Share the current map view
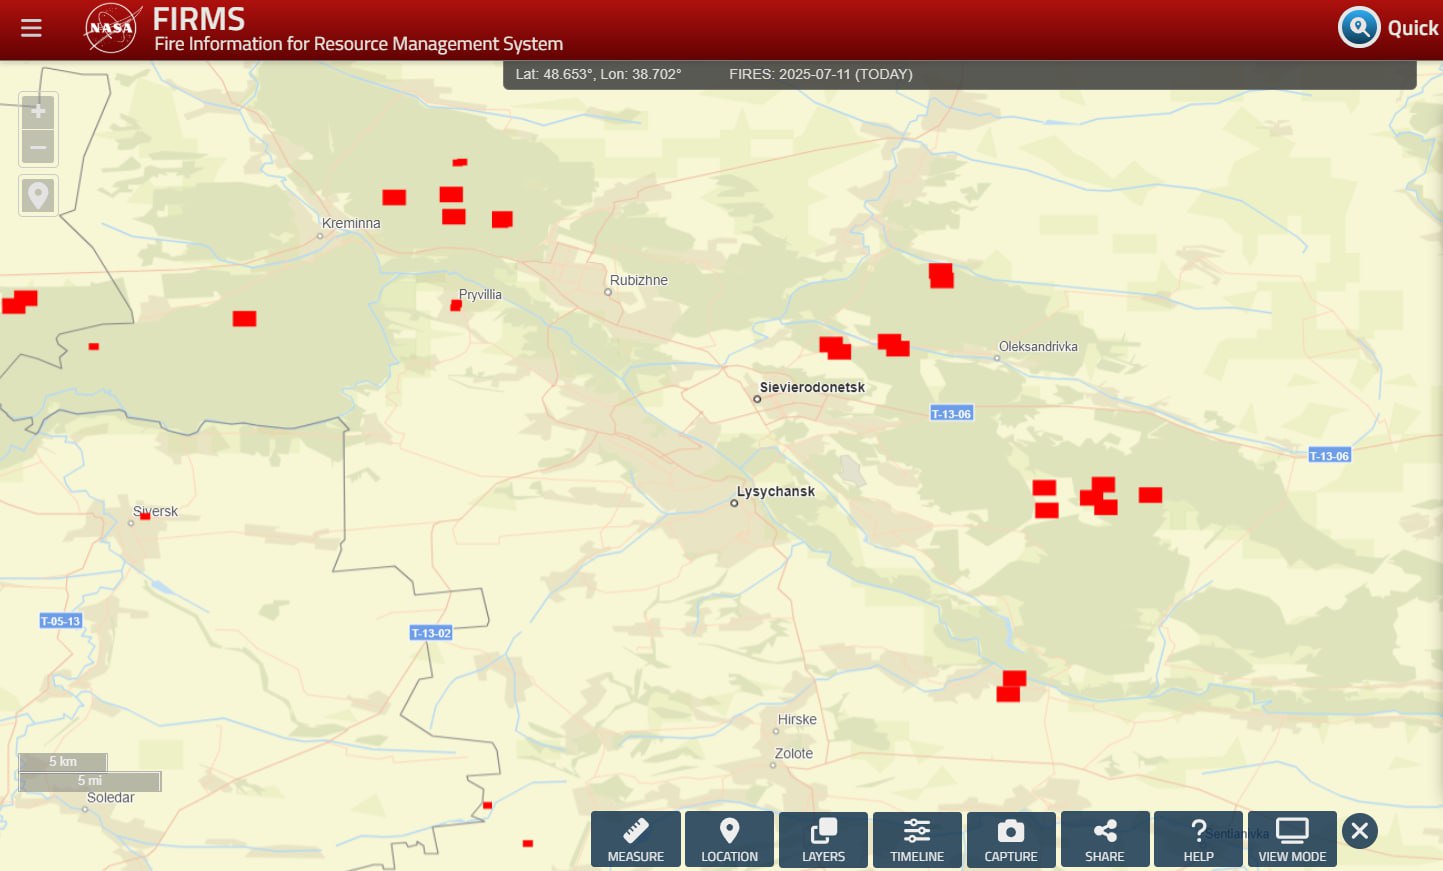This screenshot has height=871, width=1443. point(1104,839)
